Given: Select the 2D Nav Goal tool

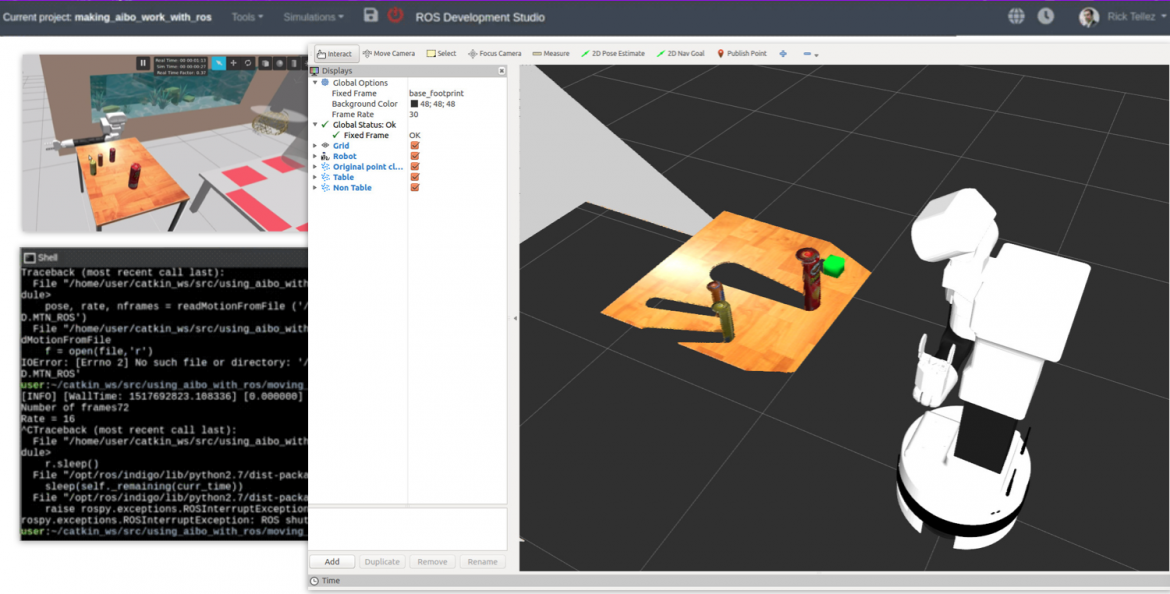Looking at the screenshot, I should tap(681, 54).
